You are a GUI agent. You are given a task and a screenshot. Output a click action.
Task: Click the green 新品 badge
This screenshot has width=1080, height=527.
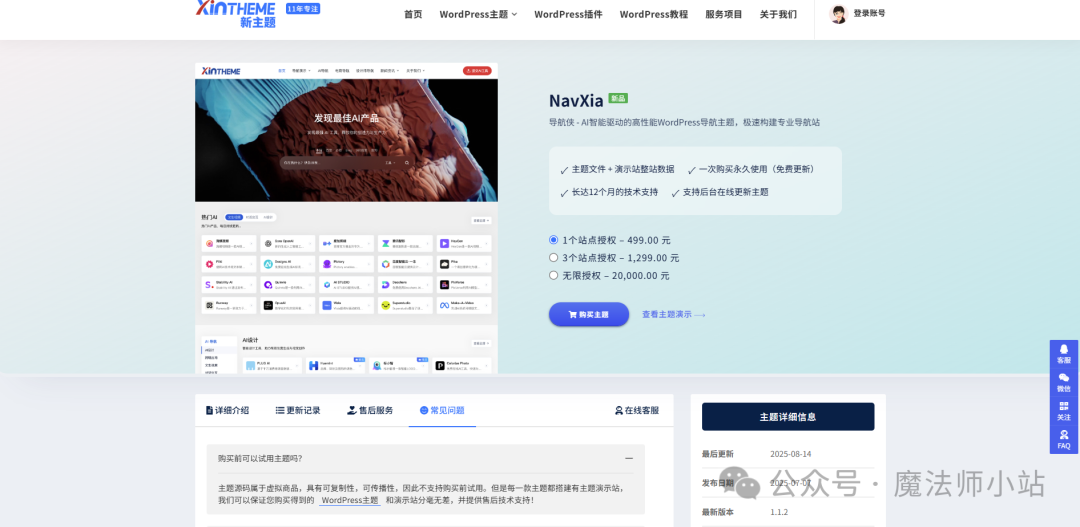(618, 99)
